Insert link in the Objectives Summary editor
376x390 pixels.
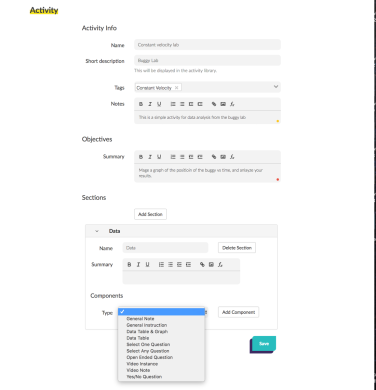click(x=214, y=157)
